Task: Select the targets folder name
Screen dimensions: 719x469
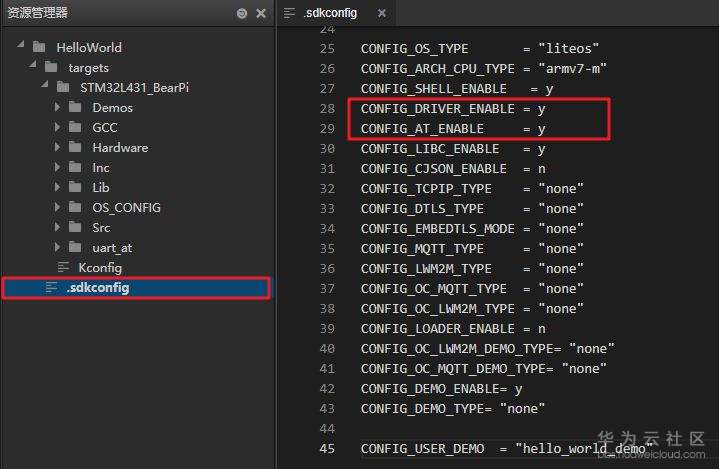Action: tap(88, 68)
